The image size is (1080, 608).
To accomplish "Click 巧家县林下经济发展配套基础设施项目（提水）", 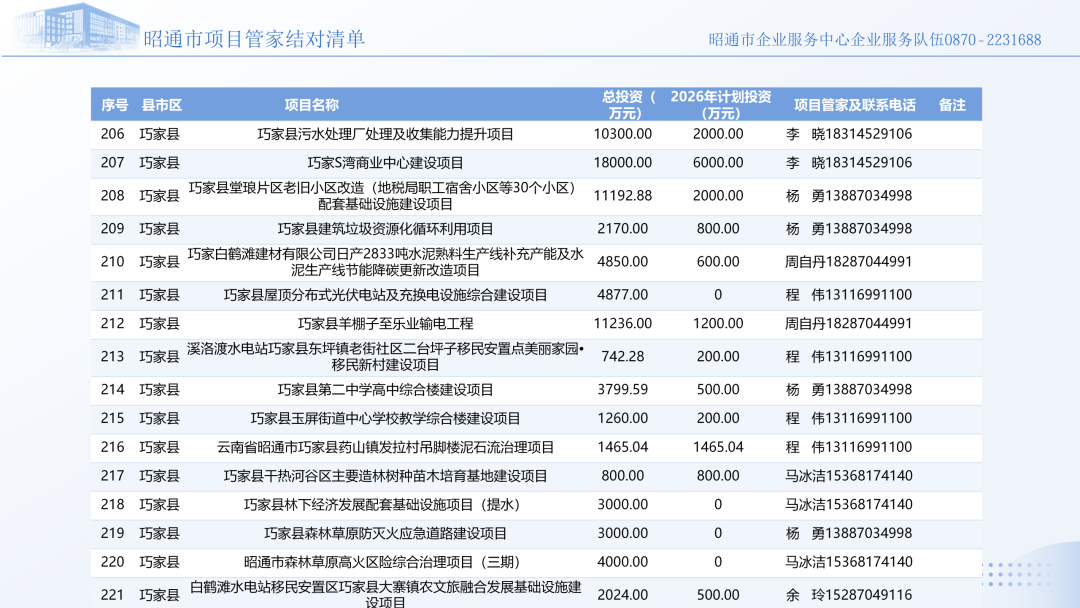I will coord(385,506).
